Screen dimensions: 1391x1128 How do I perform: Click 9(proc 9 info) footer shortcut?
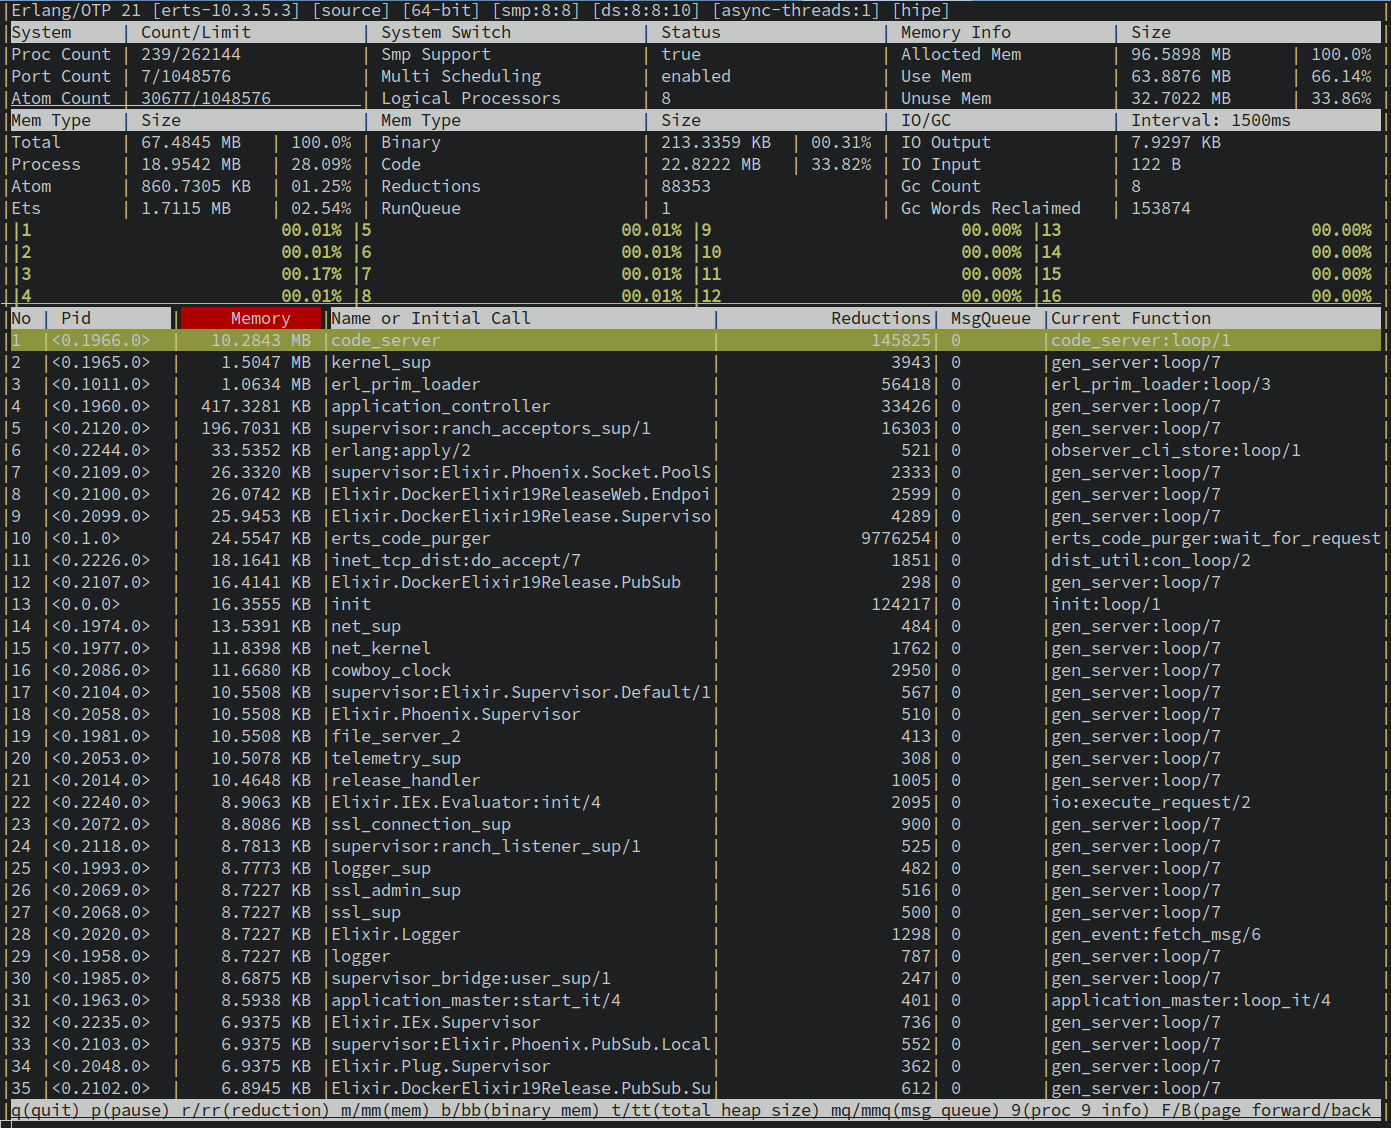pos(1081,1110)
